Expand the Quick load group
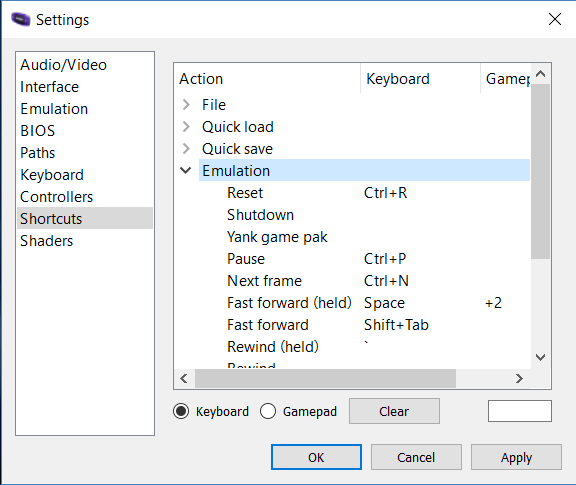The width and height of the screenshot is (576, 485). point(186,127)
